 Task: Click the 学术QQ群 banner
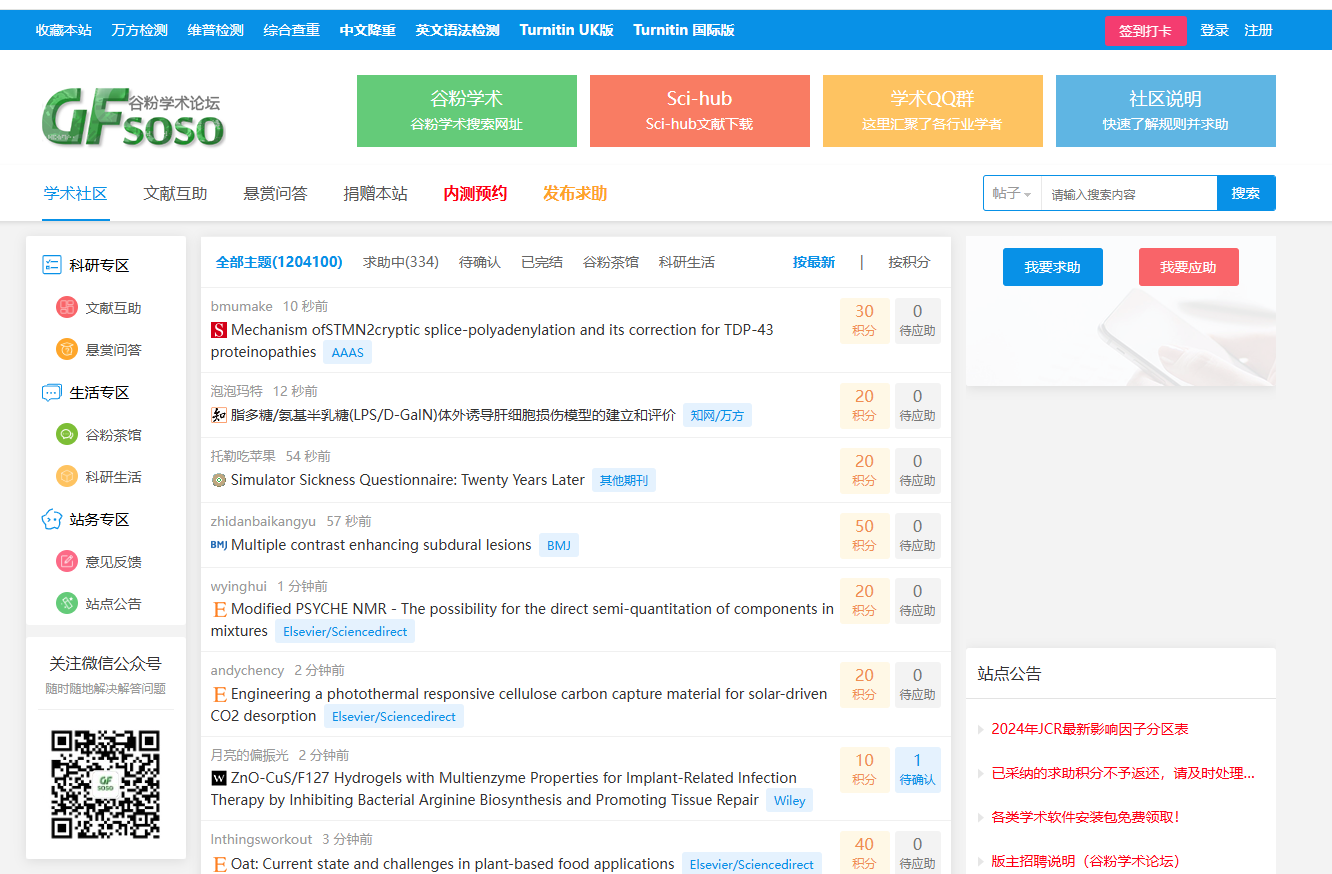[x=933, y=111]
